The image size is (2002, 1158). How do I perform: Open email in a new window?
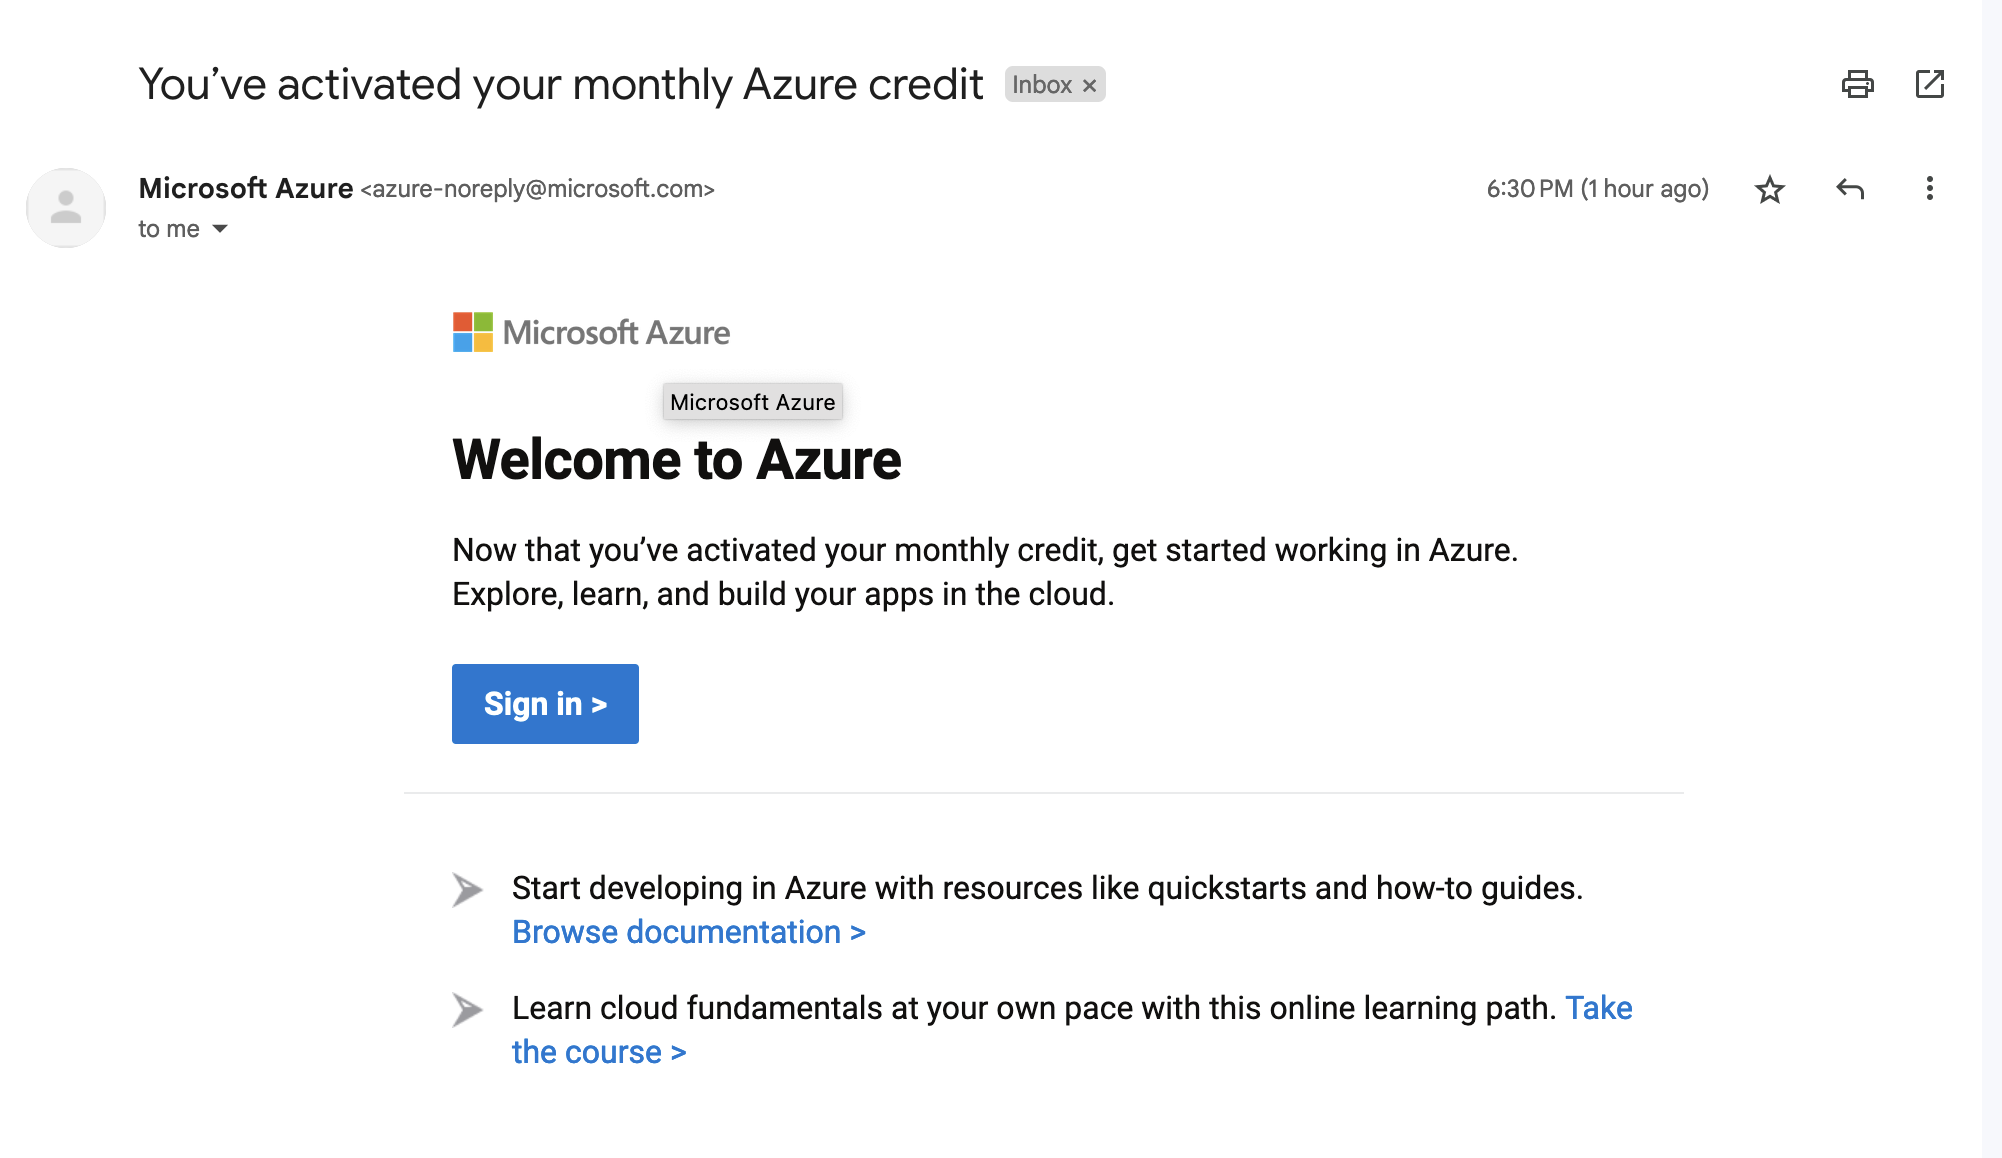point(1931,85)
